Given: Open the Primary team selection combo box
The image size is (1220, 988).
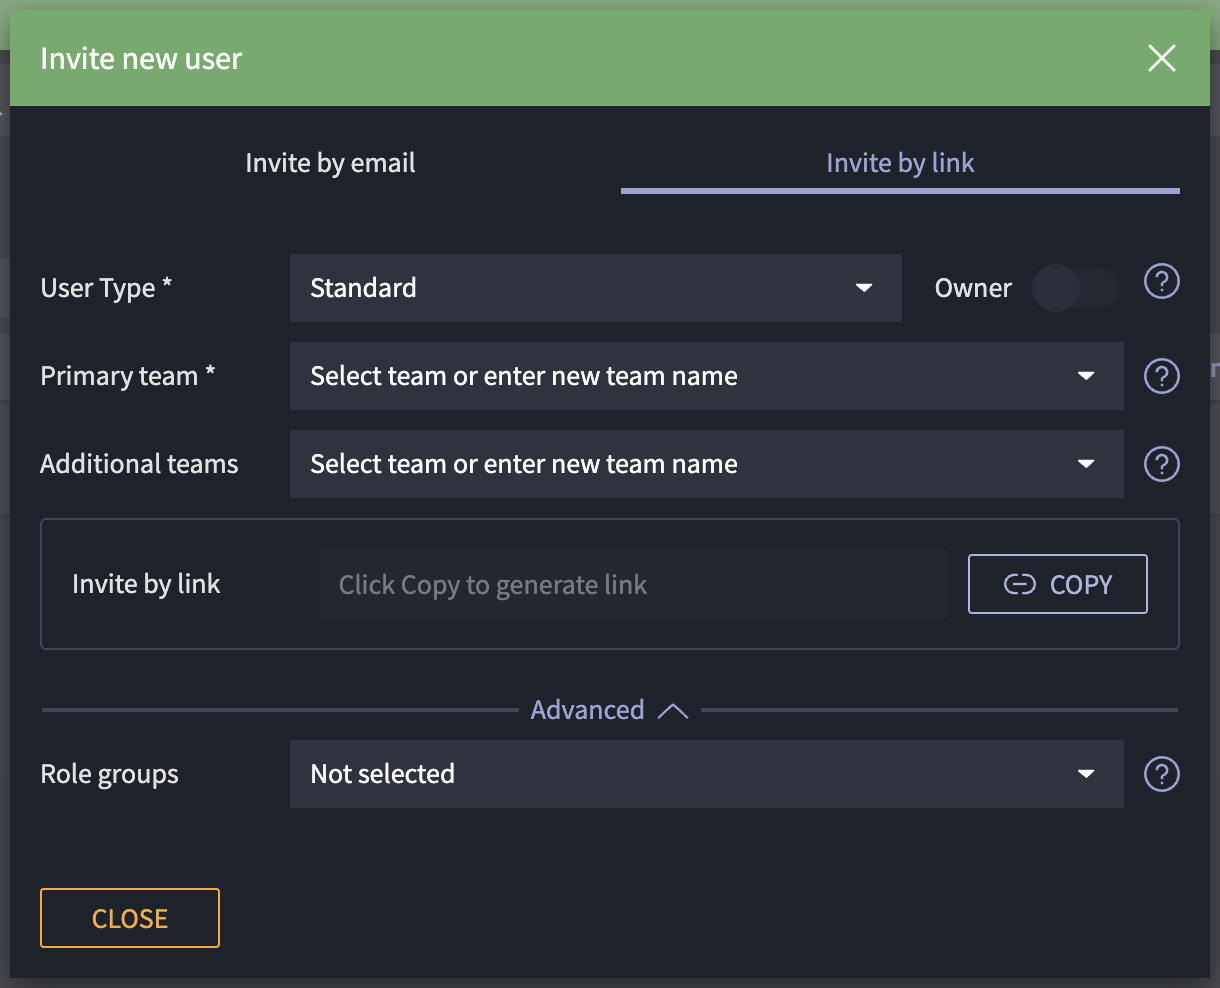Looking at the screenshot, I should (x=690, y=376).
